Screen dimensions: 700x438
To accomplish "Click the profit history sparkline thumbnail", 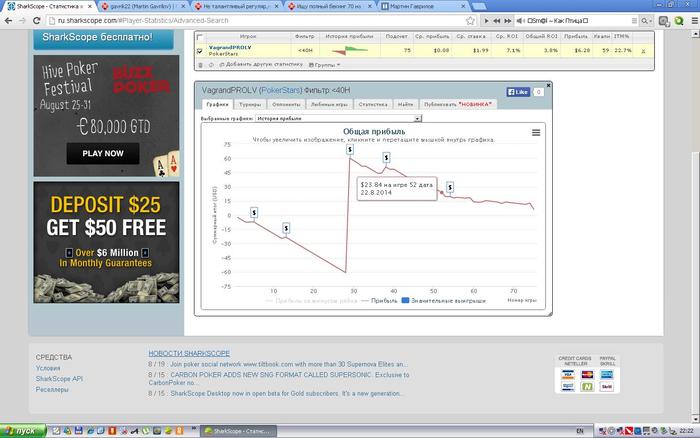I will tap(350, 50).
